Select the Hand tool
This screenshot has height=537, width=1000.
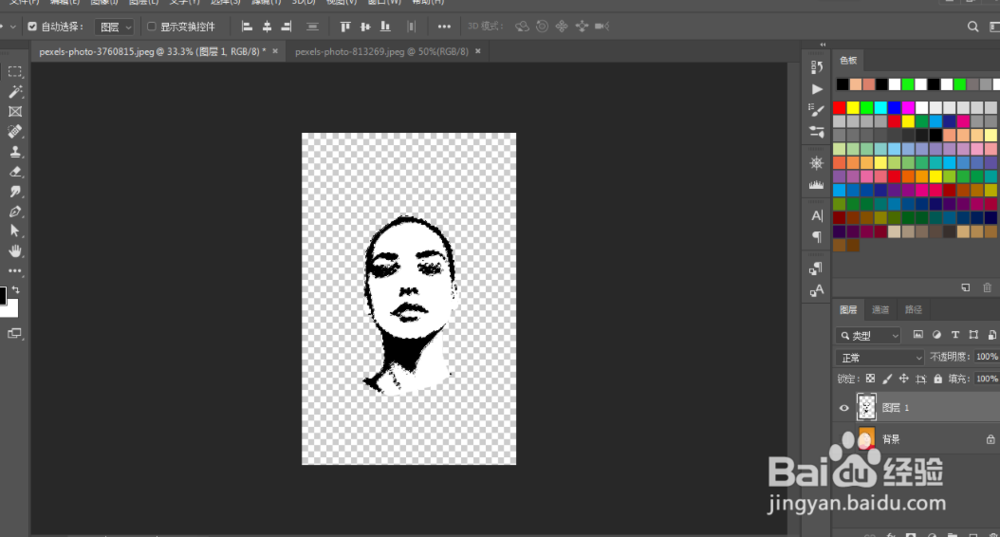click(15, 251)
